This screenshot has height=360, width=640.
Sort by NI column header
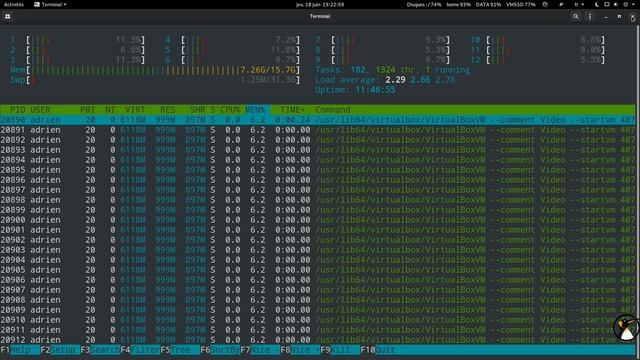click(x=110, y=110)
